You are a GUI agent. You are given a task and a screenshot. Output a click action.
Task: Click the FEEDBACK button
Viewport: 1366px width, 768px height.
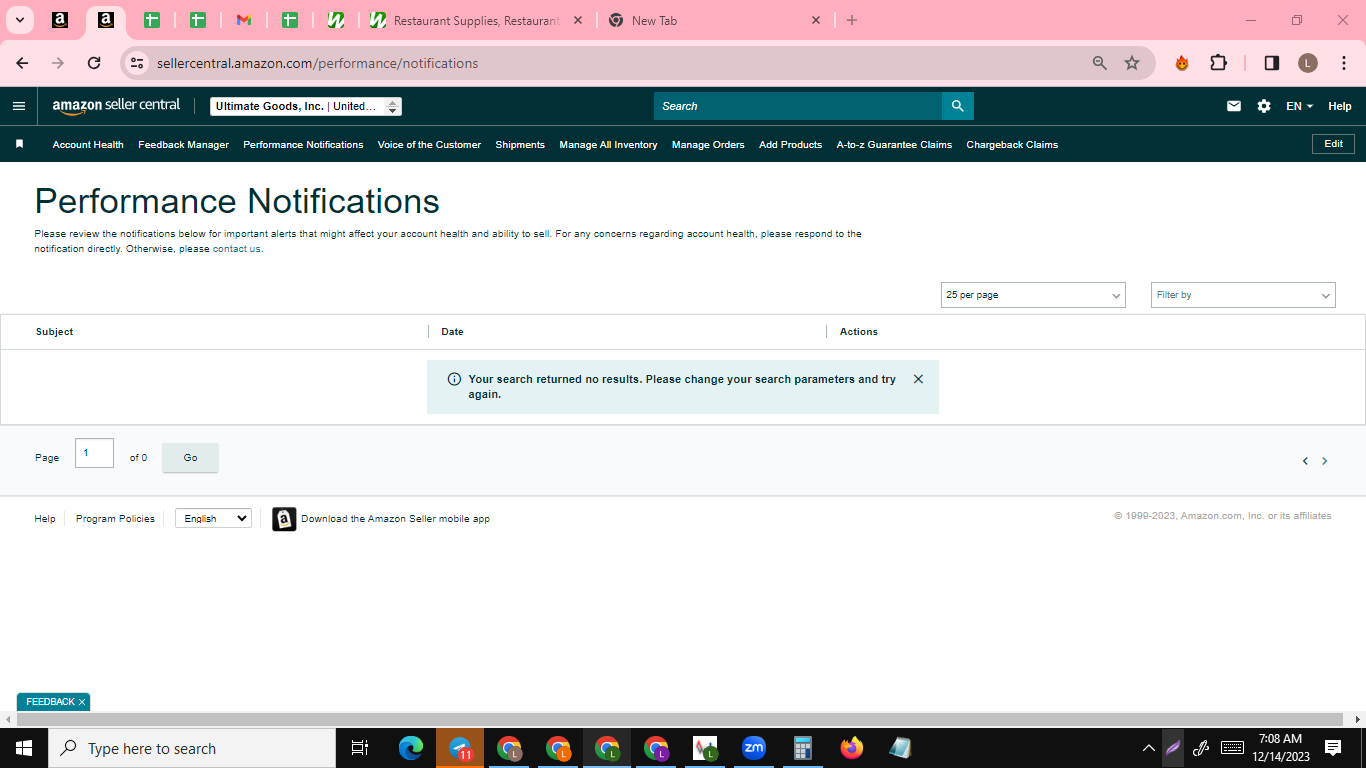[50, 702]
